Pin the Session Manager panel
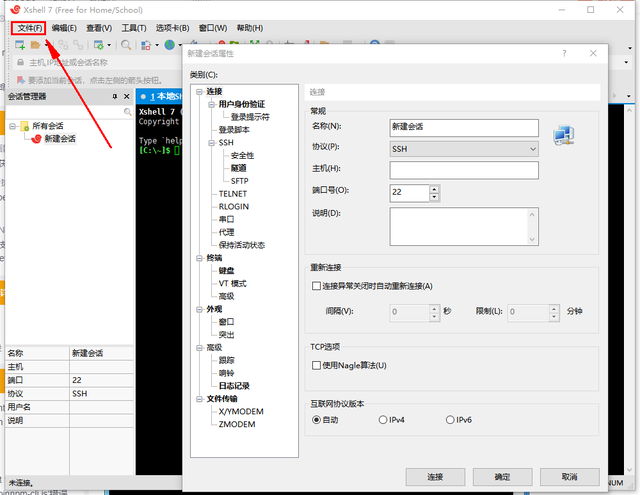Image resolution: width=640 pixels, height=495 pixels. click(115, 96)
